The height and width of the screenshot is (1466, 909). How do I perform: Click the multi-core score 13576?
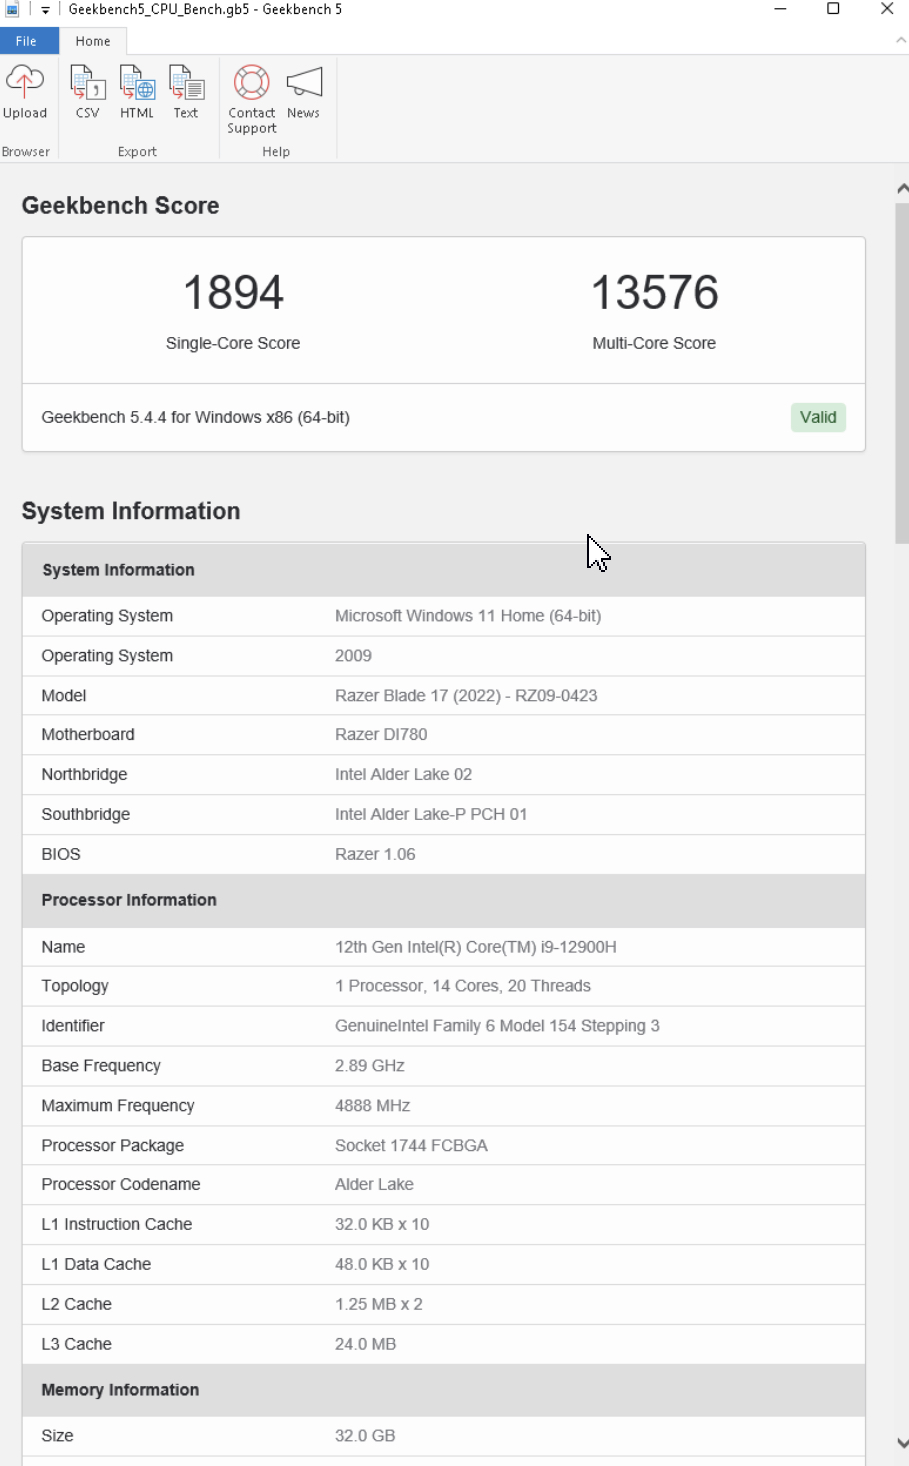(654, 293)
